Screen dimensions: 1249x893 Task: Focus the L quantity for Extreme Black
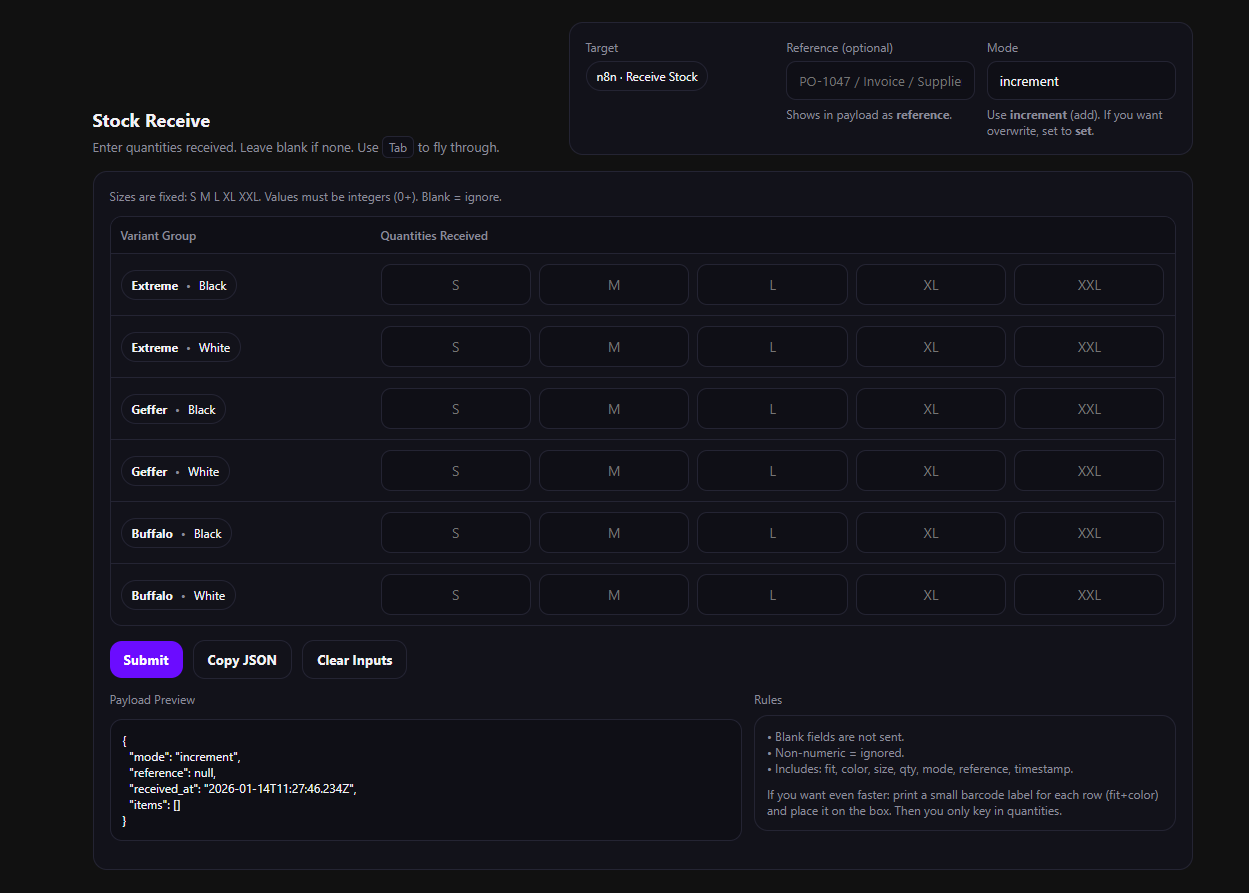click(x=772, y=285)
